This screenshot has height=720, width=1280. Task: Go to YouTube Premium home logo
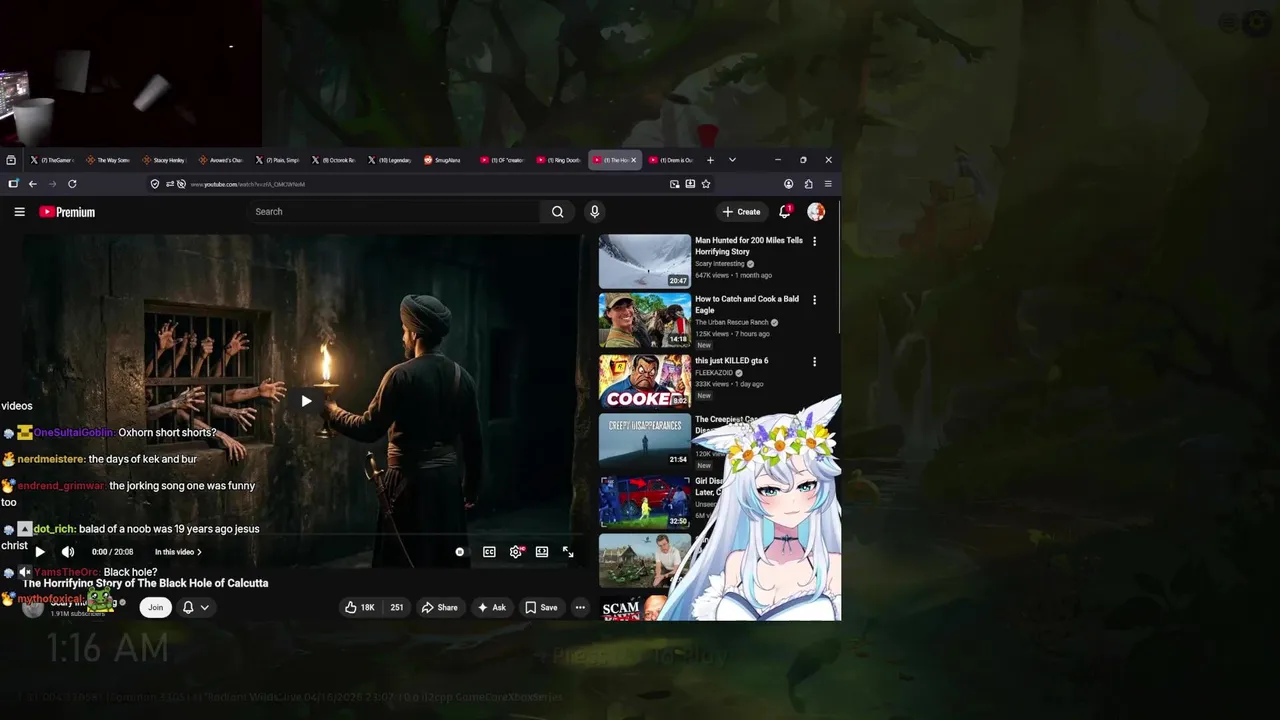(x=67, y=212)
